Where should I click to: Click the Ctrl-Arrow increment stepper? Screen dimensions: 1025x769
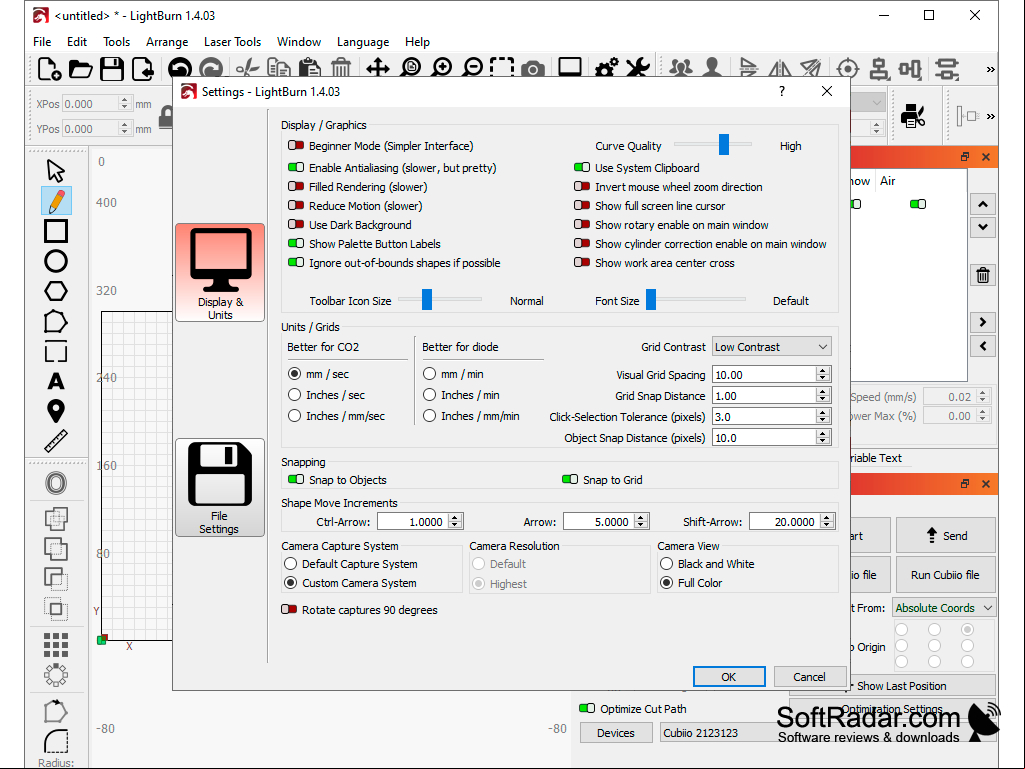[x=456, y=521]
